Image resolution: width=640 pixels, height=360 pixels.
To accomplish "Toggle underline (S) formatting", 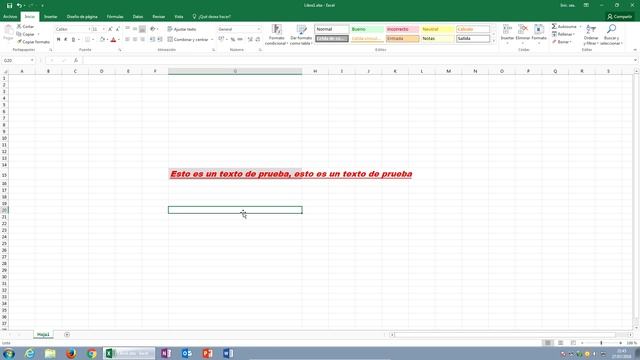I will tap(73, 40).
